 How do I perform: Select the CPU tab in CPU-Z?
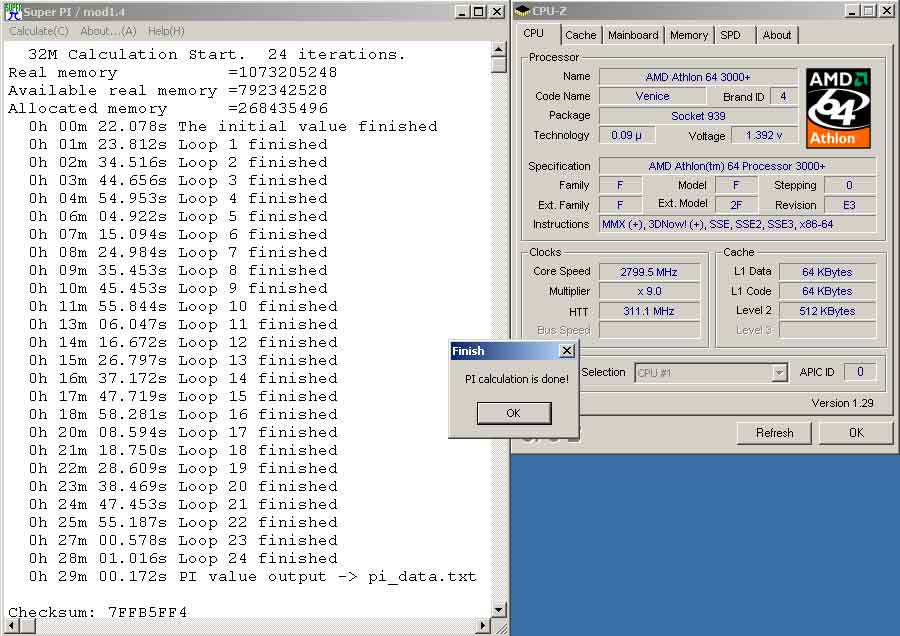[534, 33]
